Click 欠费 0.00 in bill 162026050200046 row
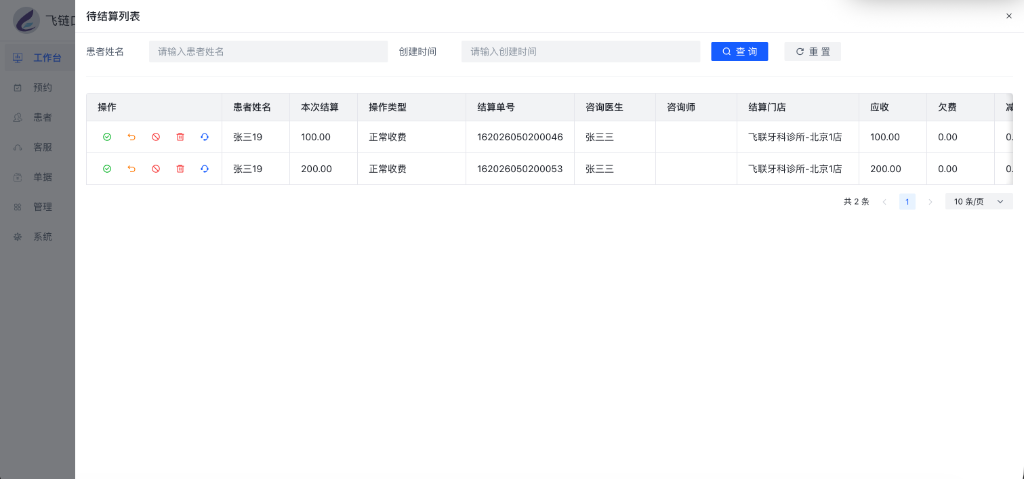This screenshot has width=1024, height=479. [948, 137]
